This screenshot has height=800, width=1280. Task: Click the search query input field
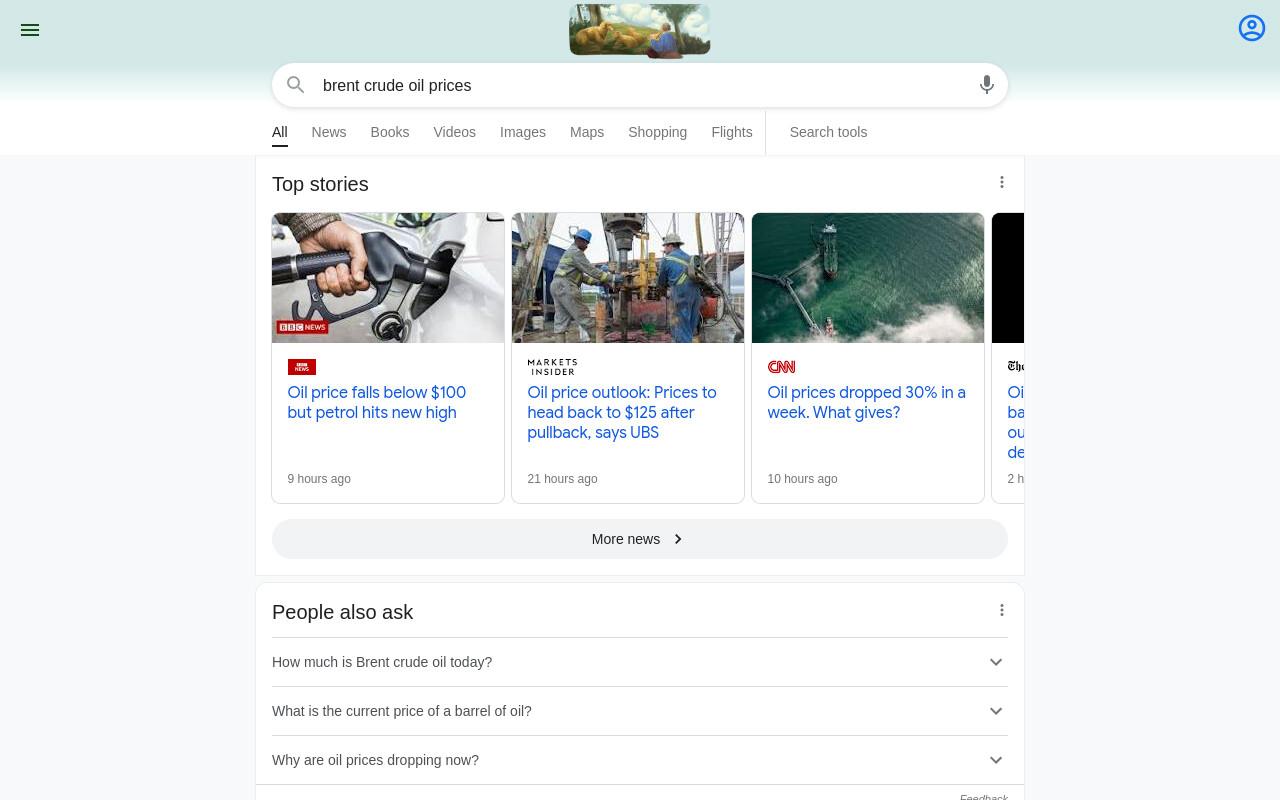click(x=640, y=85)
